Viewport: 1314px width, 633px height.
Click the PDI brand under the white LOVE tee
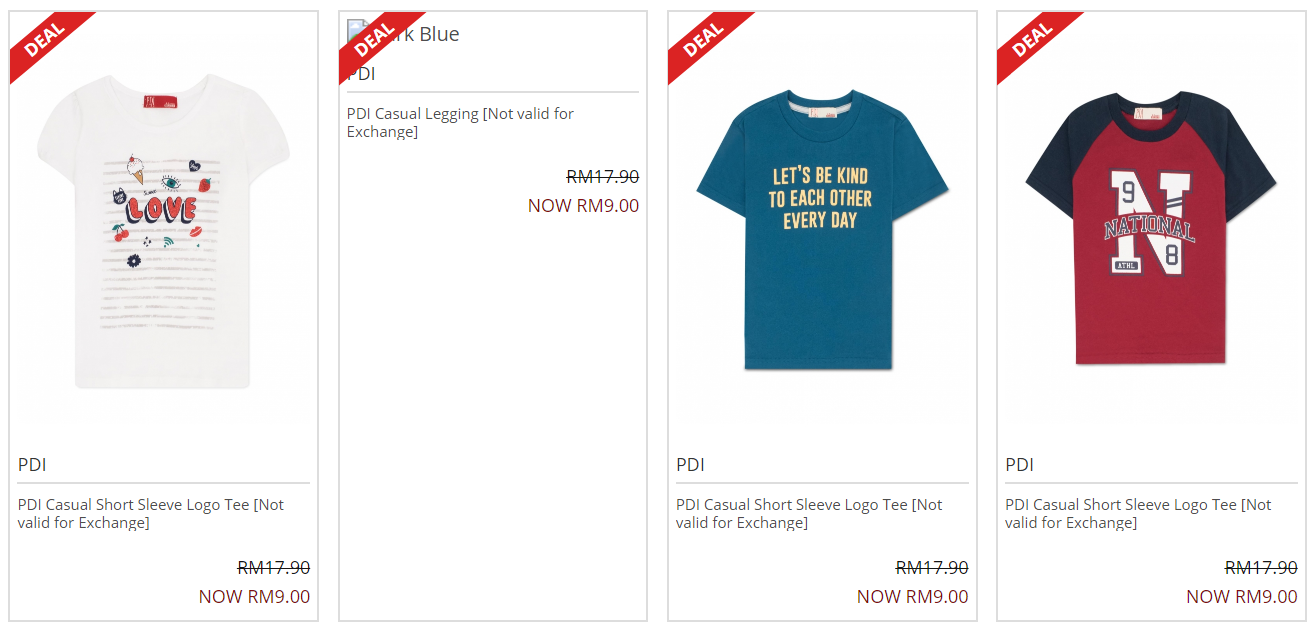click(x=32, y=465)
